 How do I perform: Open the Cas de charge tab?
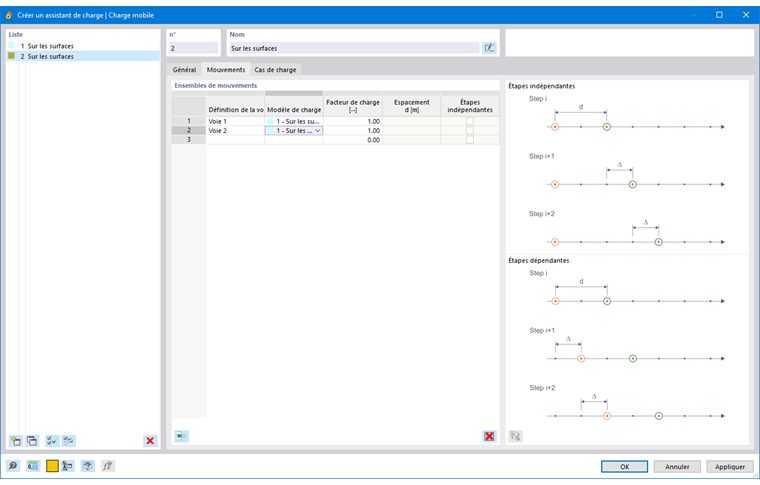tap(275, 70)
